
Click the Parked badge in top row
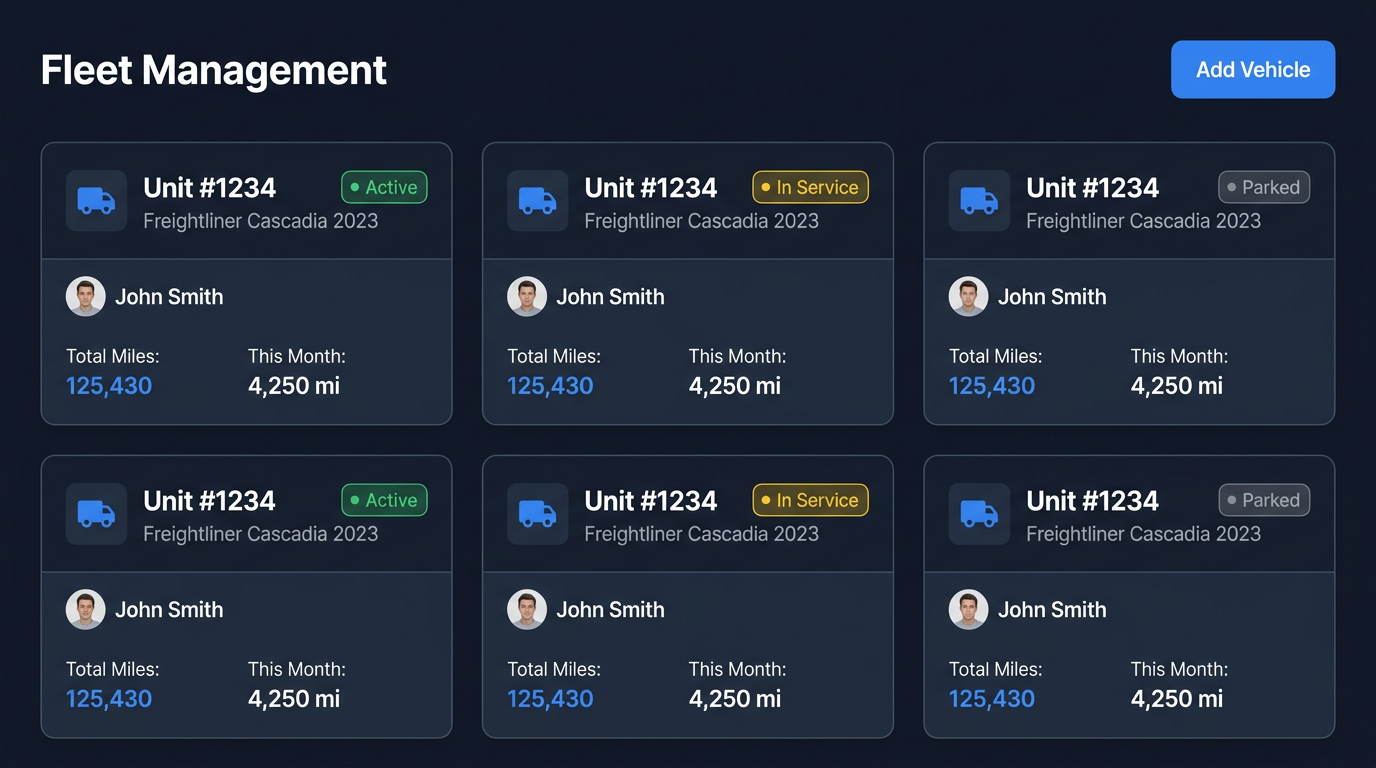(1264, 187)
